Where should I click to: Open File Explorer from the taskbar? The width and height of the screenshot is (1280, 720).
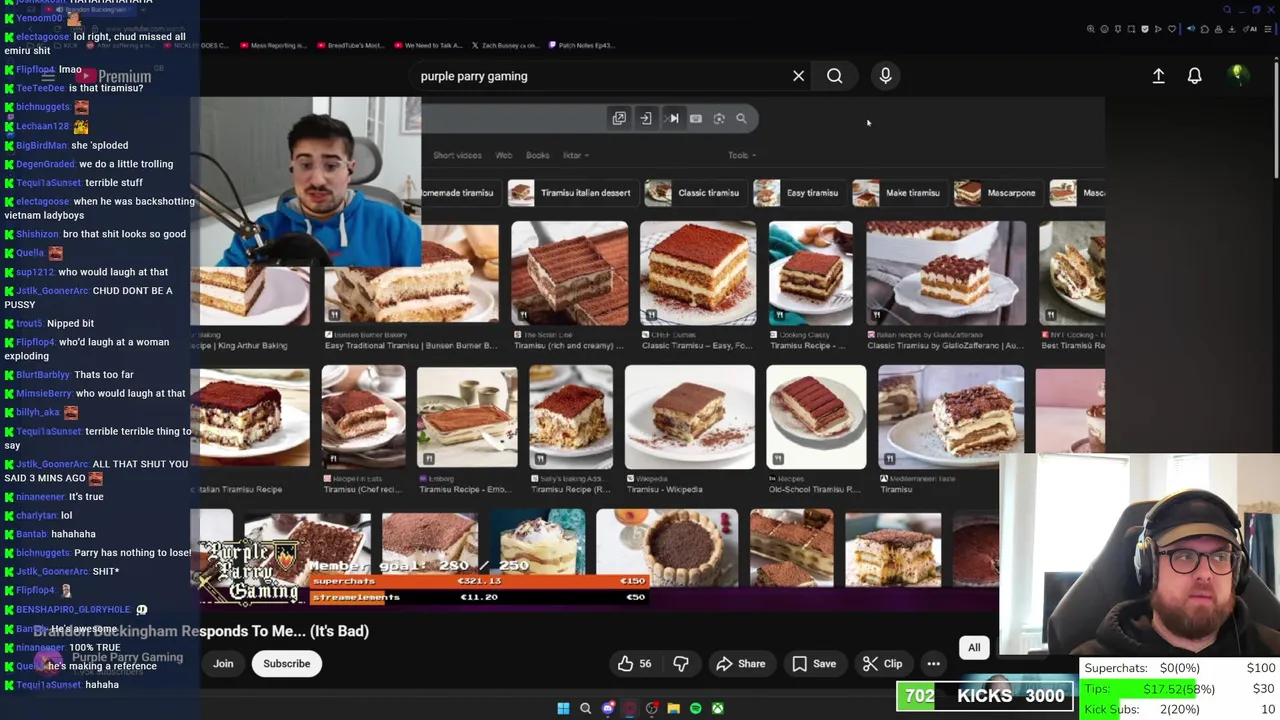(673, 708)
